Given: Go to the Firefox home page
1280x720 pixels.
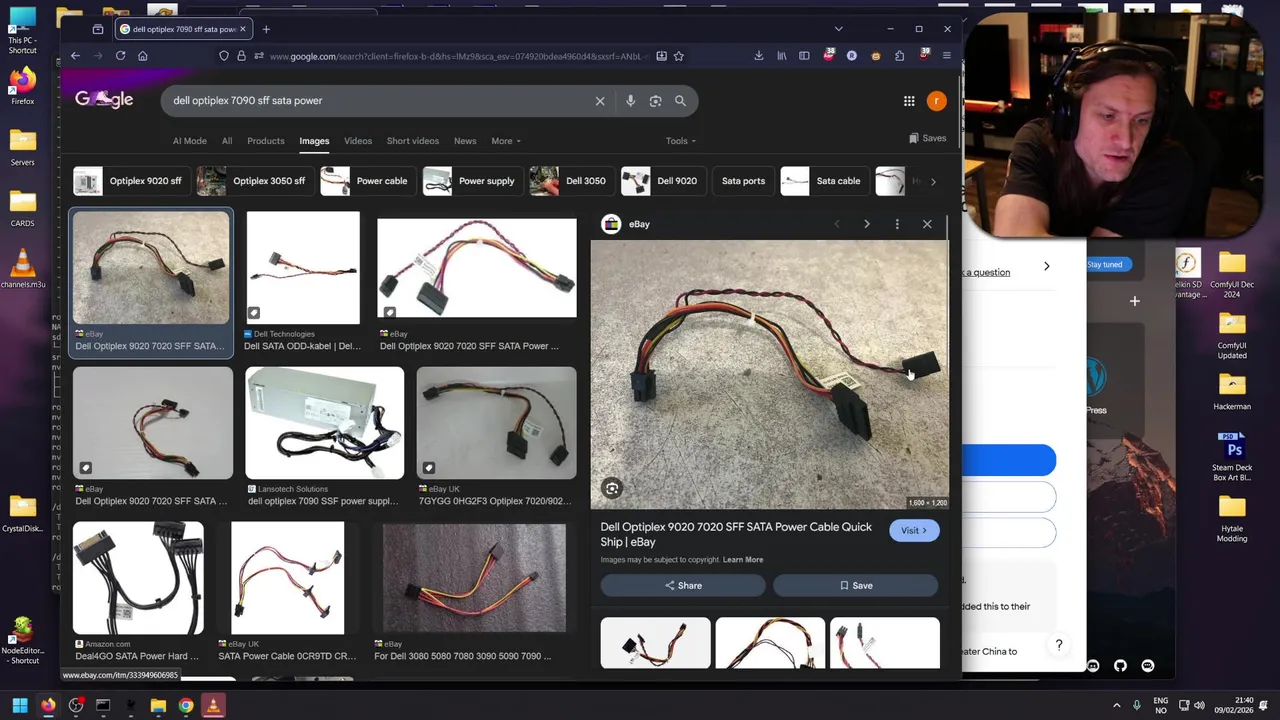Looking at the screenshot, I should pyautogui.click(x=142, y=56).
